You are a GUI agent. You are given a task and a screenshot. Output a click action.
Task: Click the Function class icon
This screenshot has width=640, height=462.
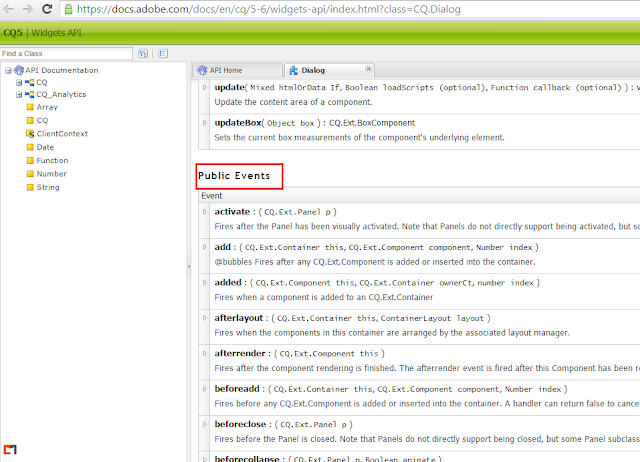coord(30,161)
